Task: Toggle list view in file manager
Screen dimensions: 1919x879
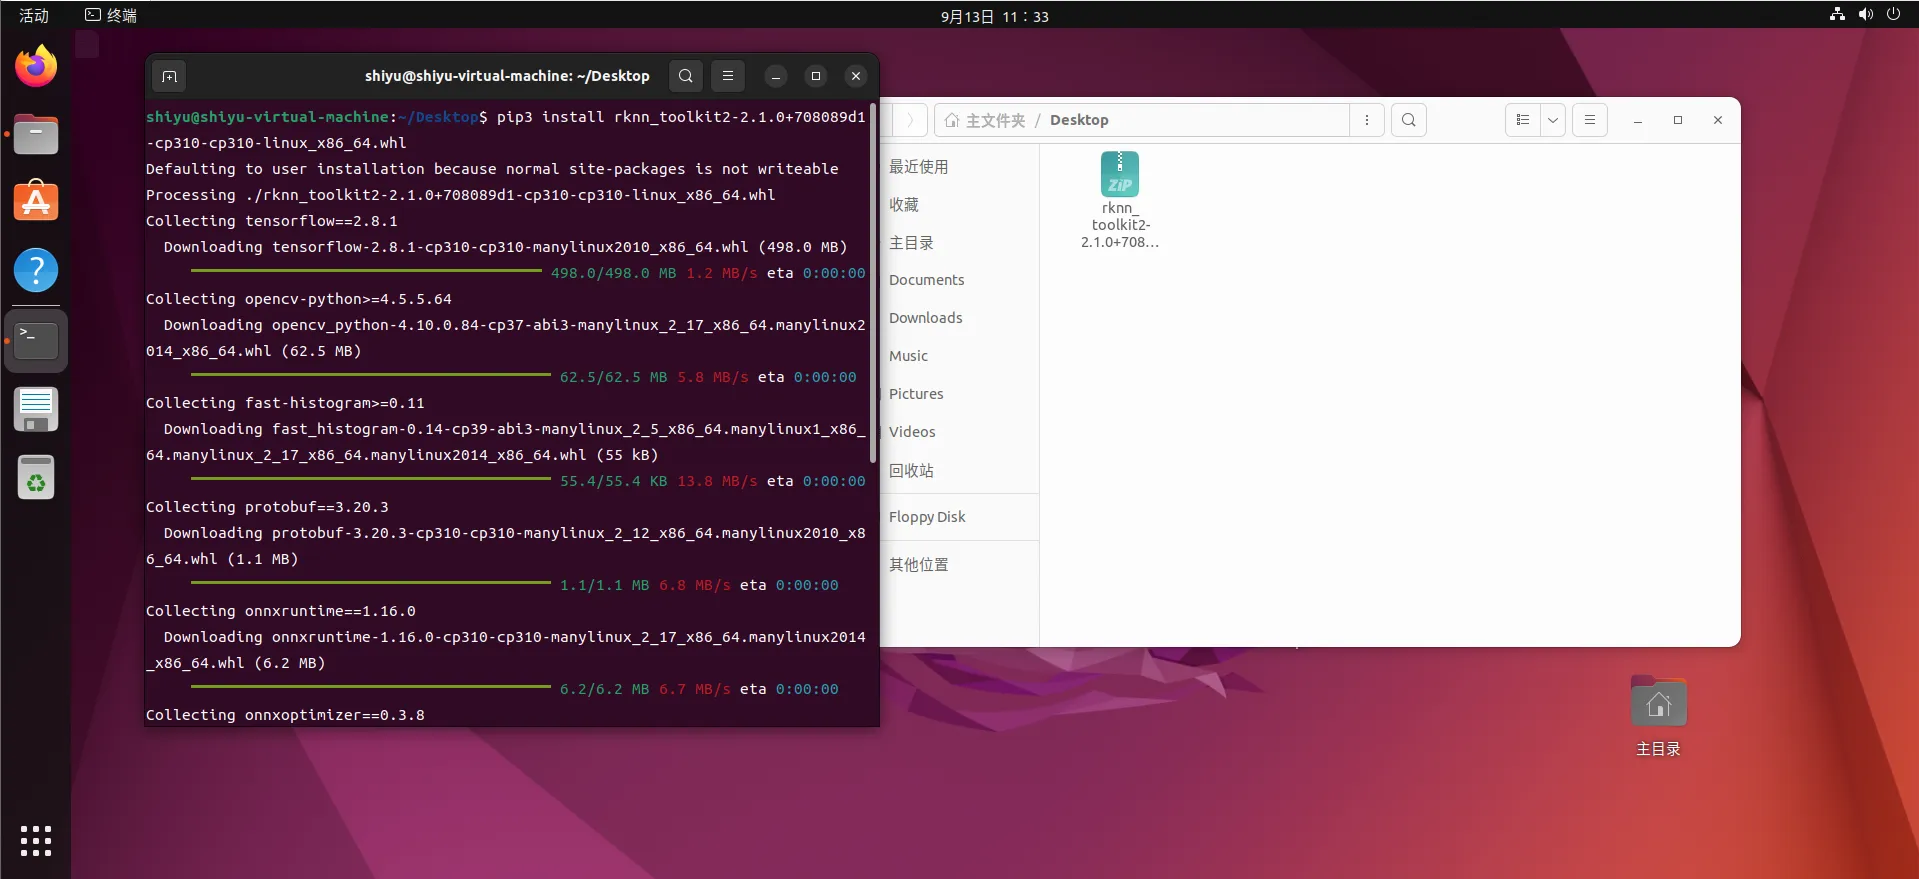Action: 1522,120
